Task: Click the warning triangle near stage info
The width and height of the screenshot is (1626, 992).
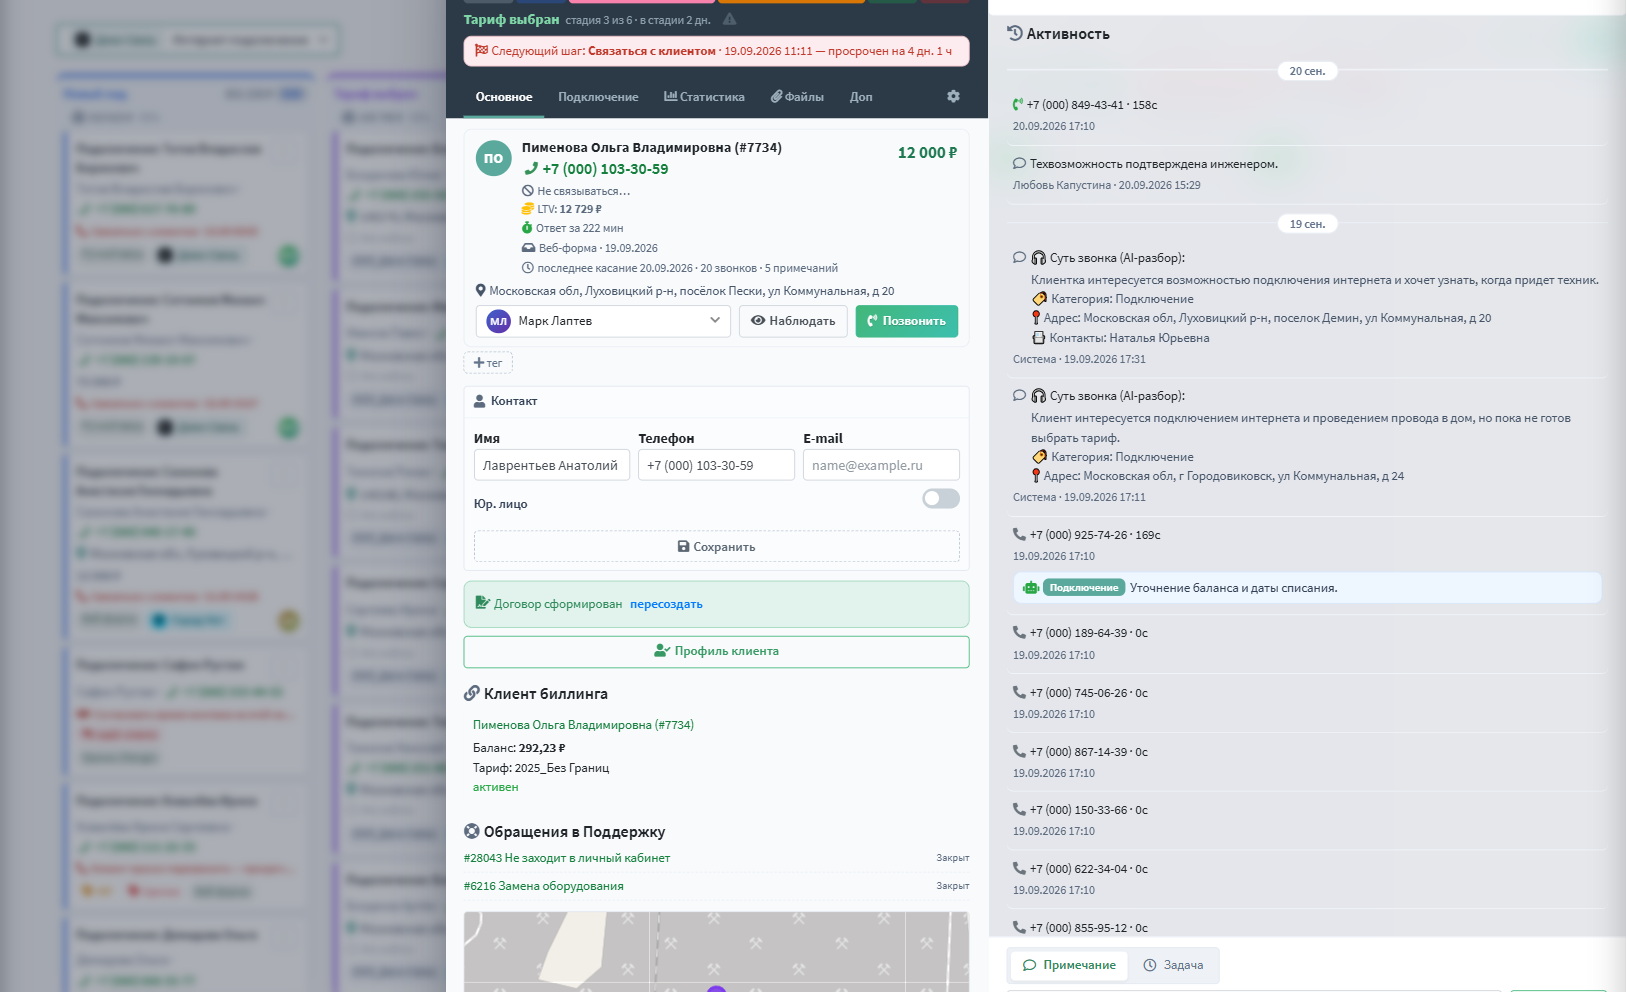Action: coord(729,19)
